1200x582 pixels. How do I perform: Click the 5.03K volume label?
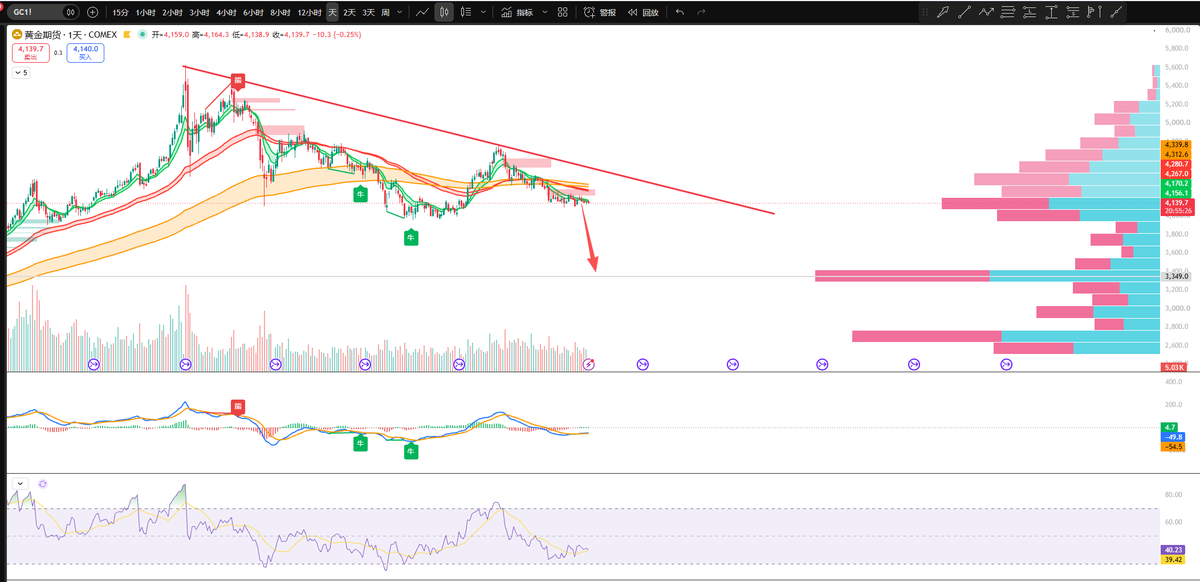point(1174,368)
